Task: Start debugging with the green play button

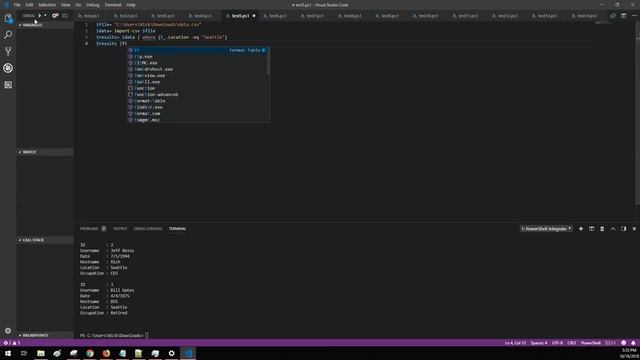Action: [x=40, y=16]
